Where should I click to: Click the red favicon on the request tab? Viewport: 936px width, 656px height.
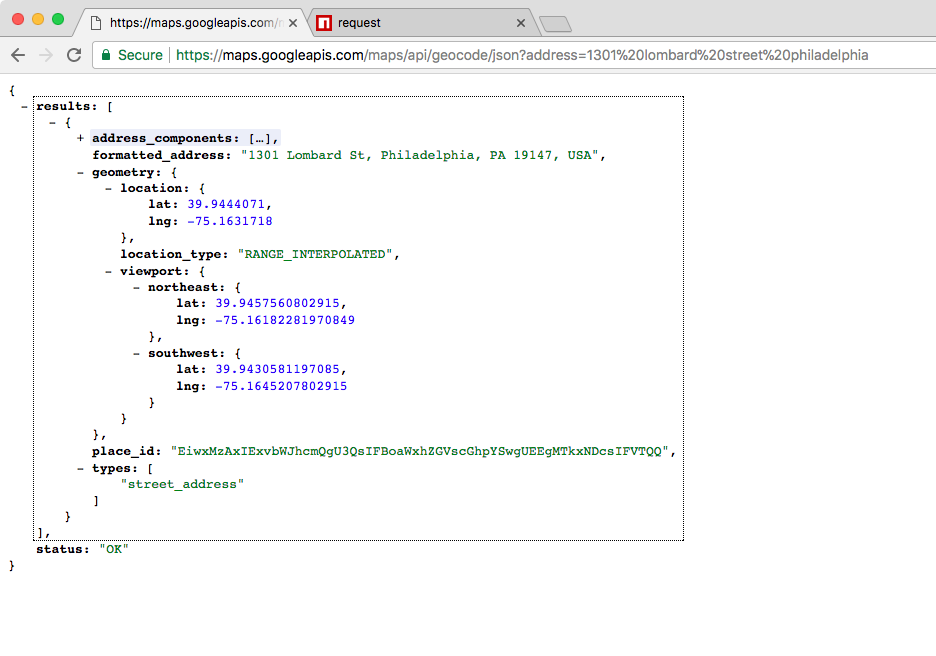click(x=324, y=22)
